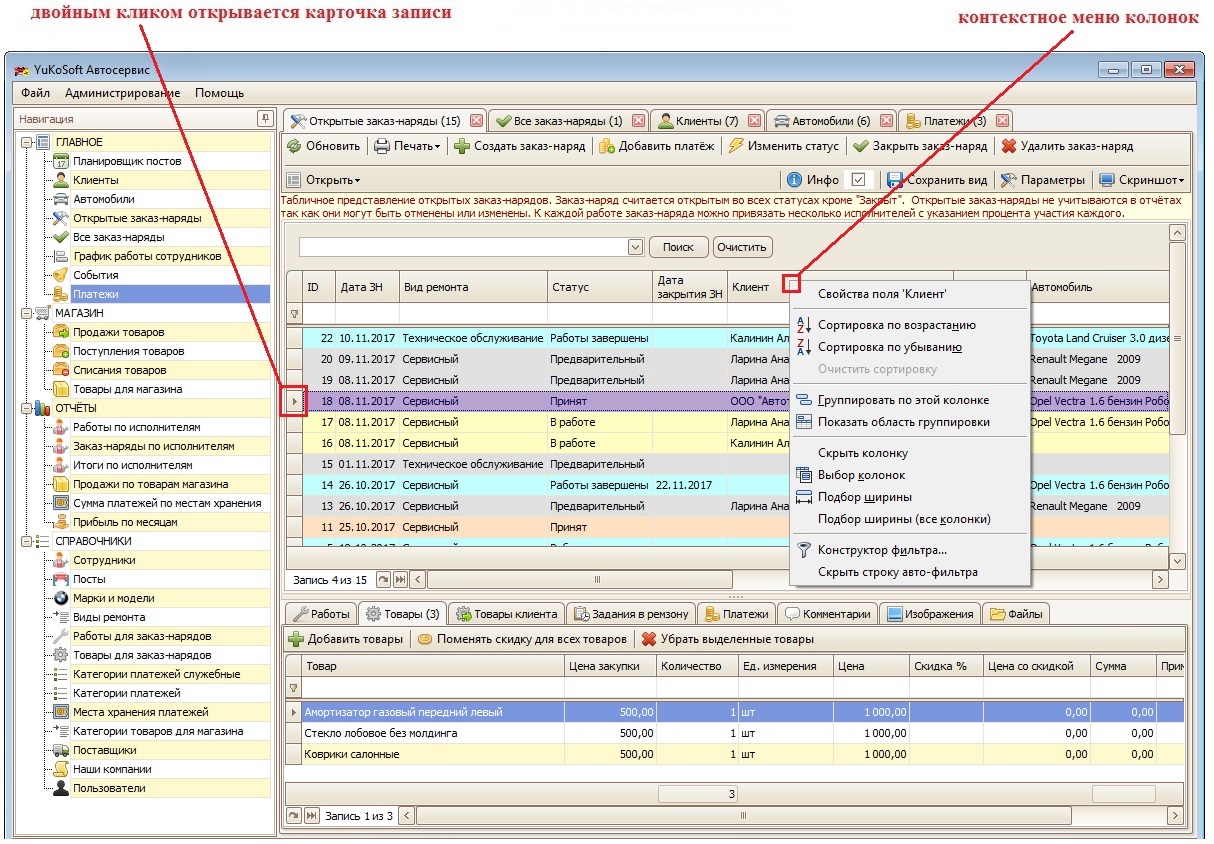1214x844 pixels.
Task: Toggle the checkbox next to Инфо
Action: pos(858,180)
